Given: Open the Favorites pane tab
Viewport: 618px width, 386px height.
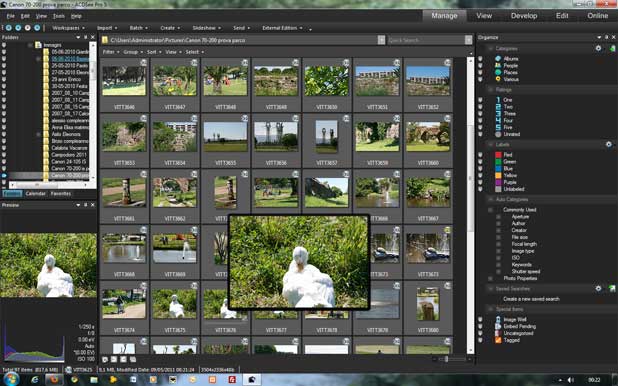Looking at the screenshot, I should pos(61,194).
